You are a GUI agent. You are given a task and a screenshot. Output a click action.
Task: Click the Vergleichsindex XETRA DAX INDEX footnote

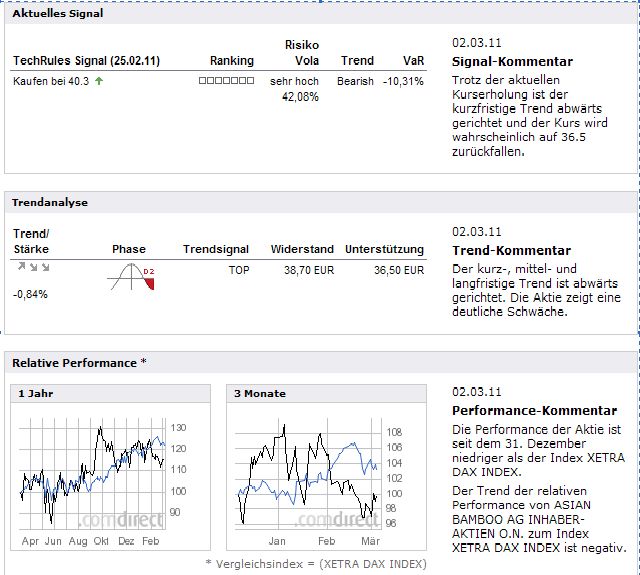coord(316,564)
